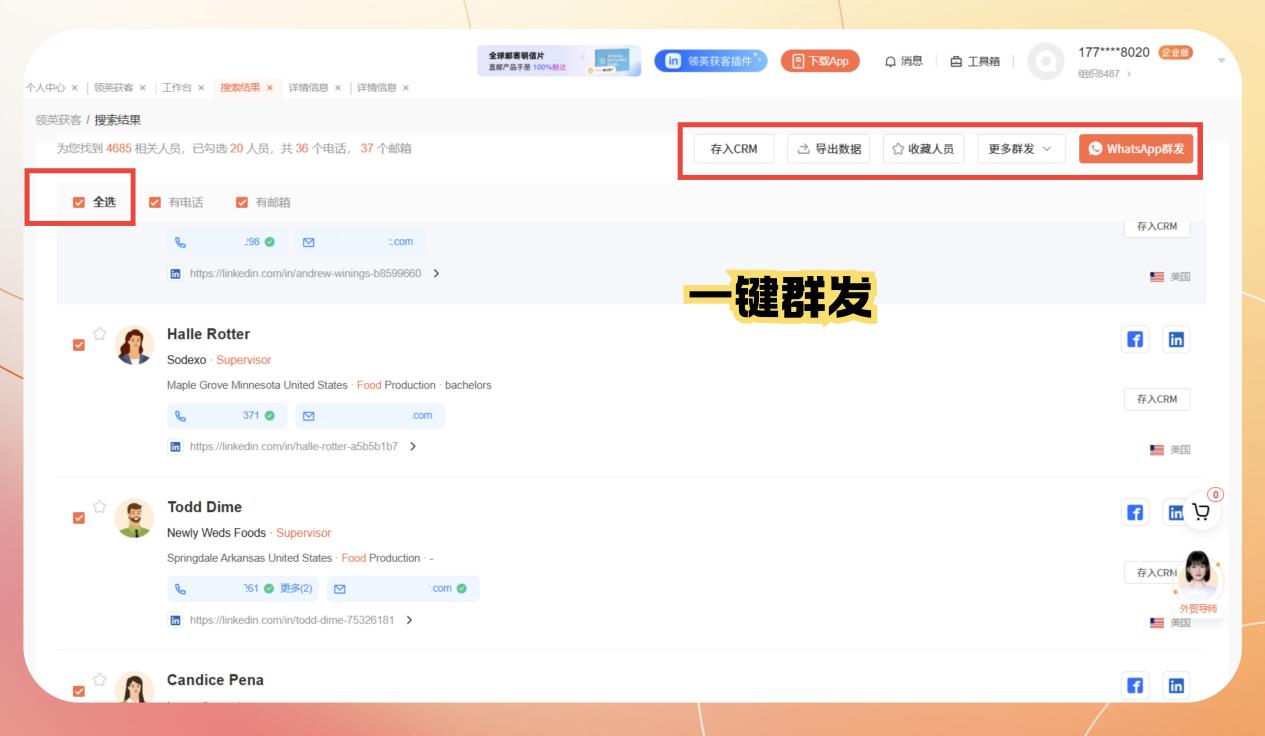This screenshot has width=1265, height=736.
Task: Toggle the 有电话 filter checkbox
Action: pos(155,202)
